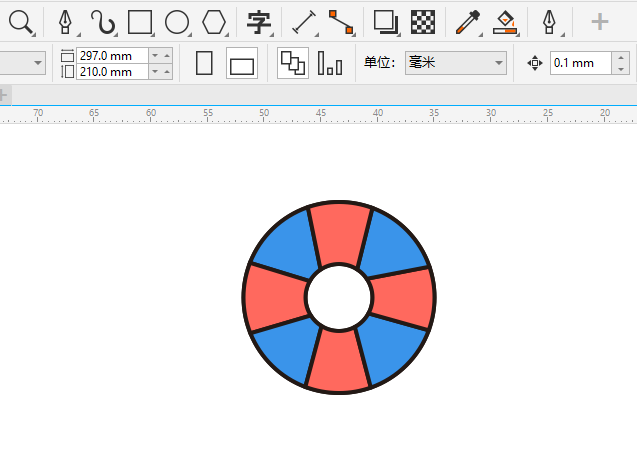Click the bottom red wheel segment

[x=339, y=361]
